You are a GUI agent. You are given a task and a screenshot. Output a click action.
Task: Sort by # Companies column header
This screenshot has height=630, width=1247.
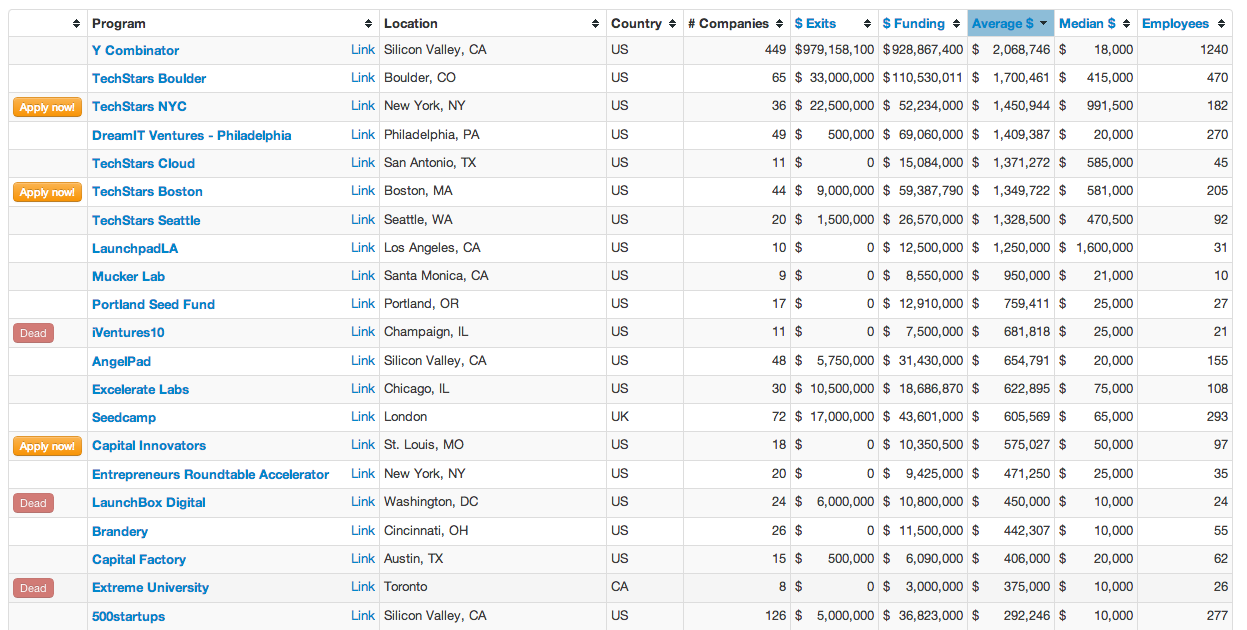coord(736,23)
